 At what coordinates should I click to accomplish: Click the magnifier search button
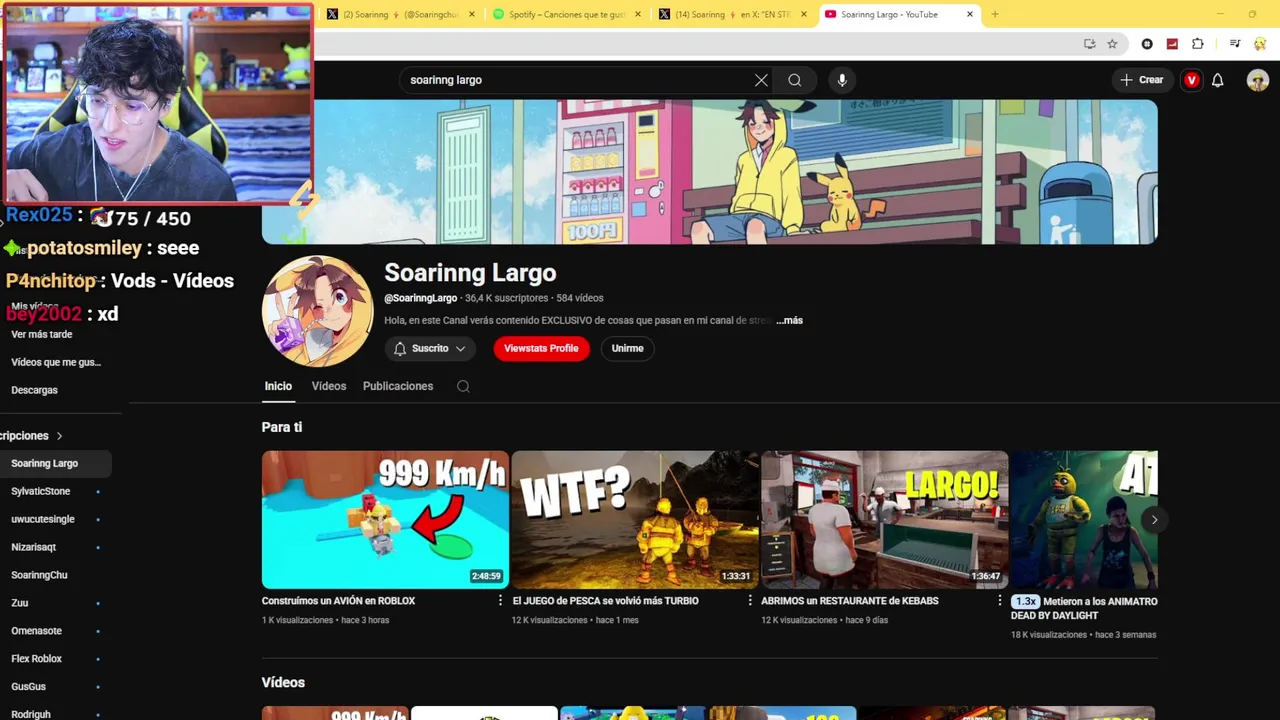click(x=795, y=80)
